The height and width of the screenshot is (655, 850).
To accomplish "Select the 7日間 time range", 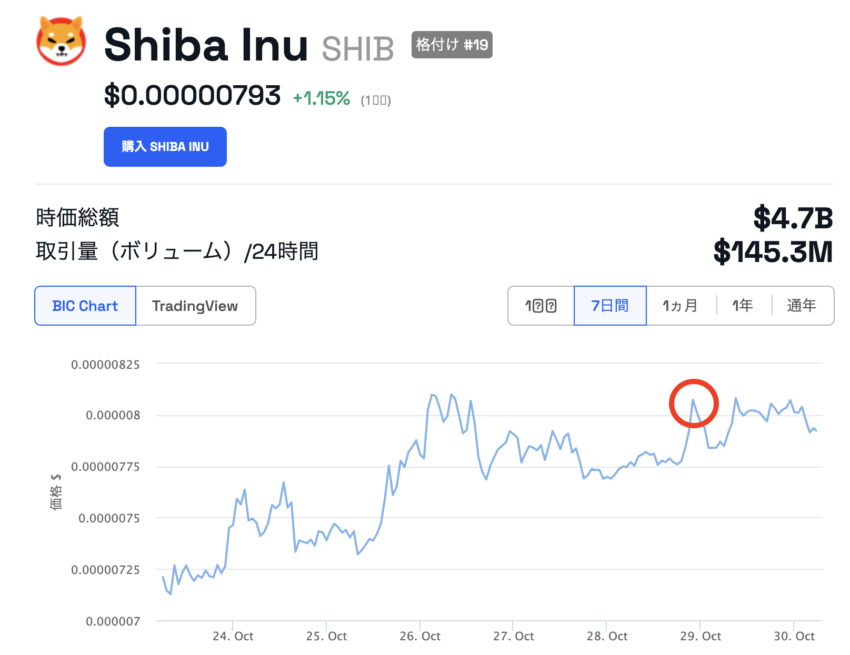I will tap(610, 306).
